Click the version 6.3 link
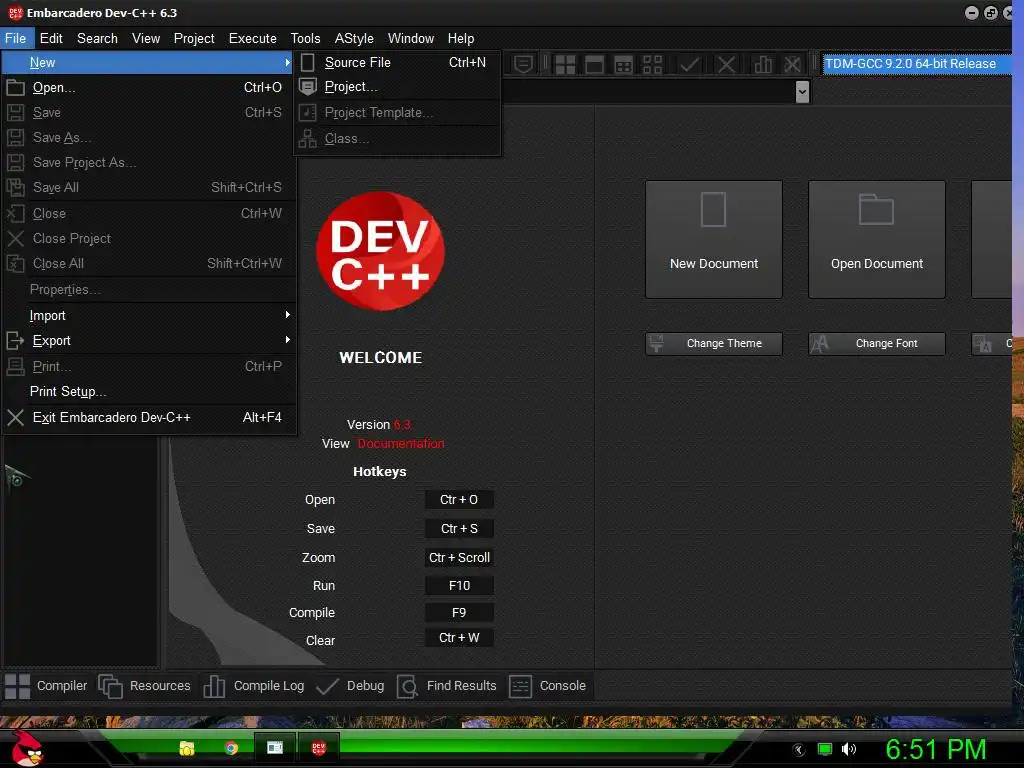Screen dimensions: 1024x768 [402, 425]
